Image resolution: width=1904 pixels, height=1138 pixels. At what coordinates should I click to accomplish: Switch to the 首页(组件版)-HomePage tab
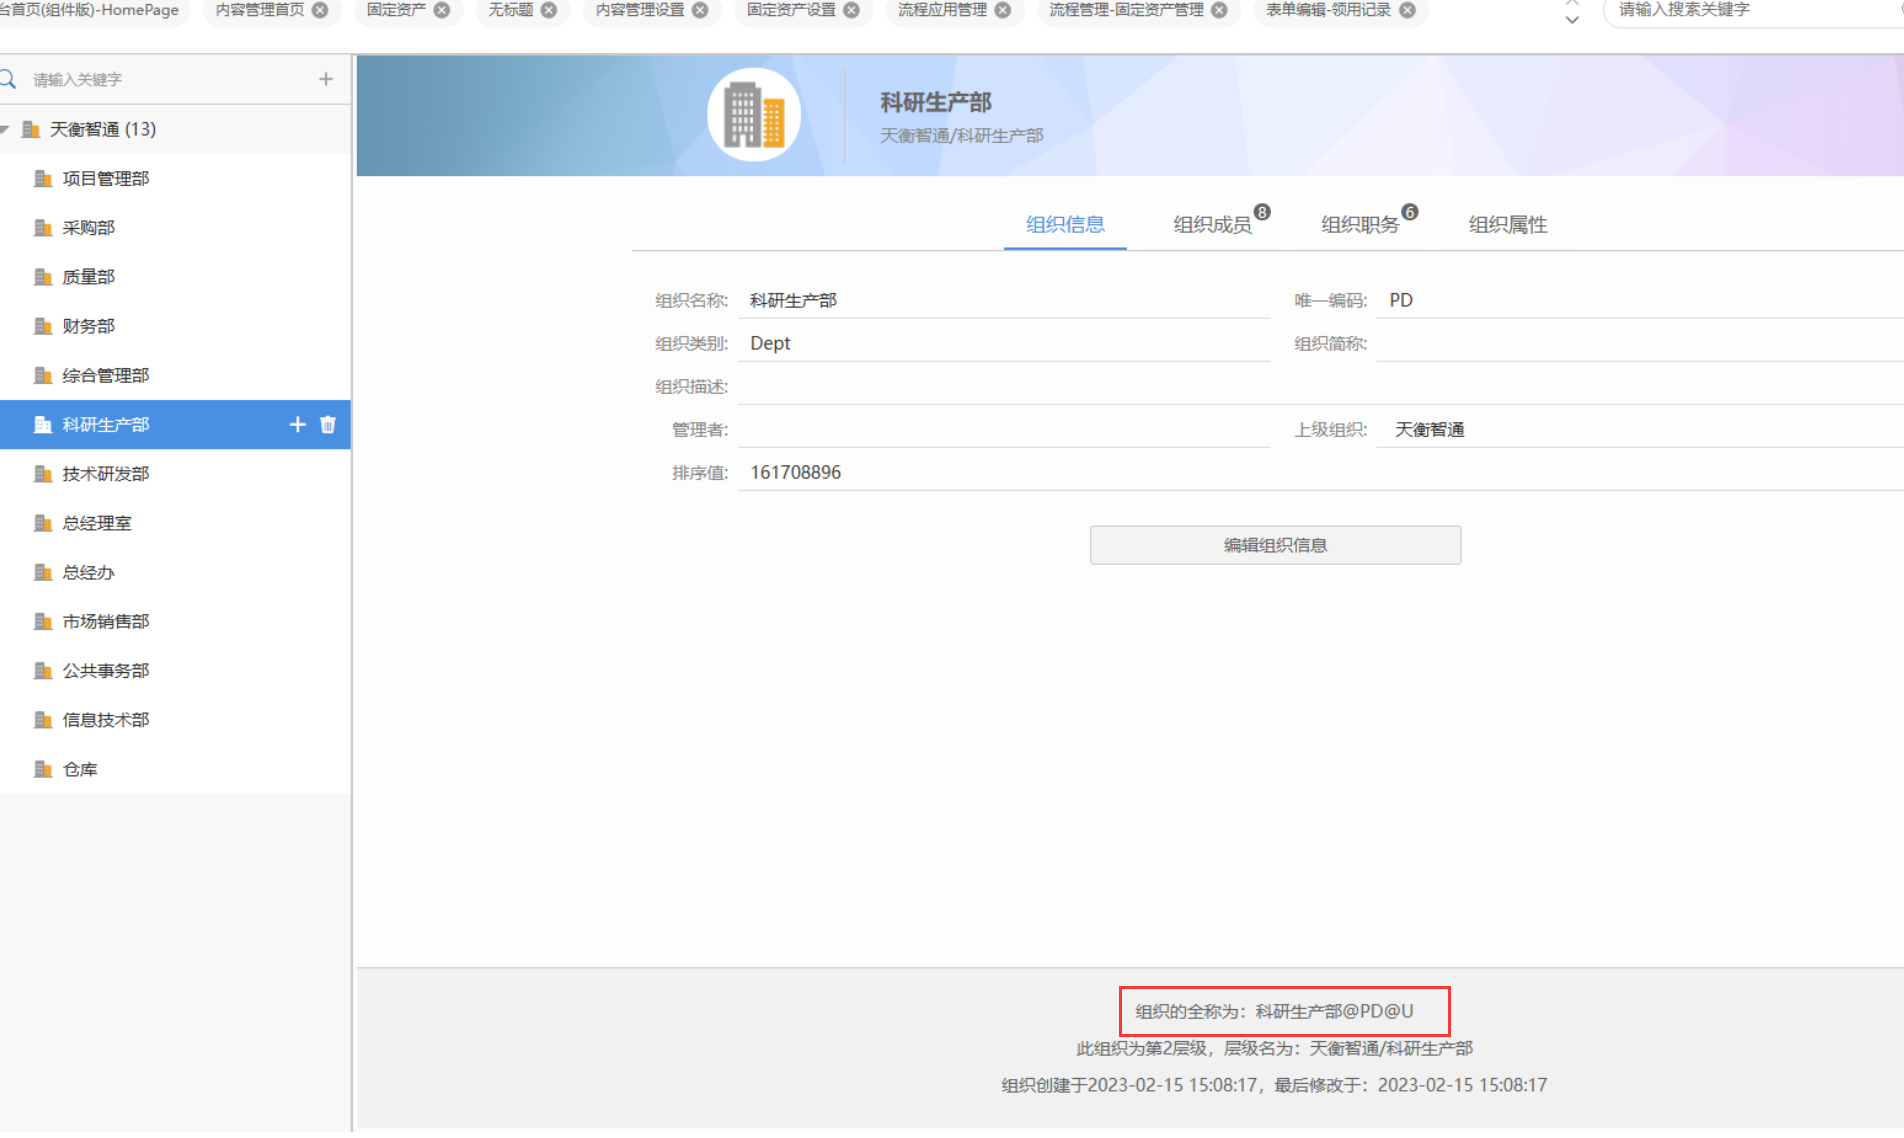90,10
